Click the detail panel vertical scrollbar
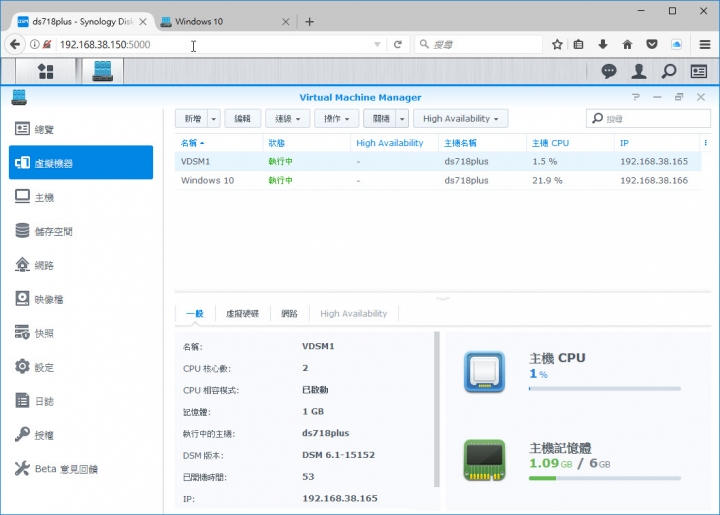This screenshot has height=515, width=720. pyautogui.click(x=437, y=409)
